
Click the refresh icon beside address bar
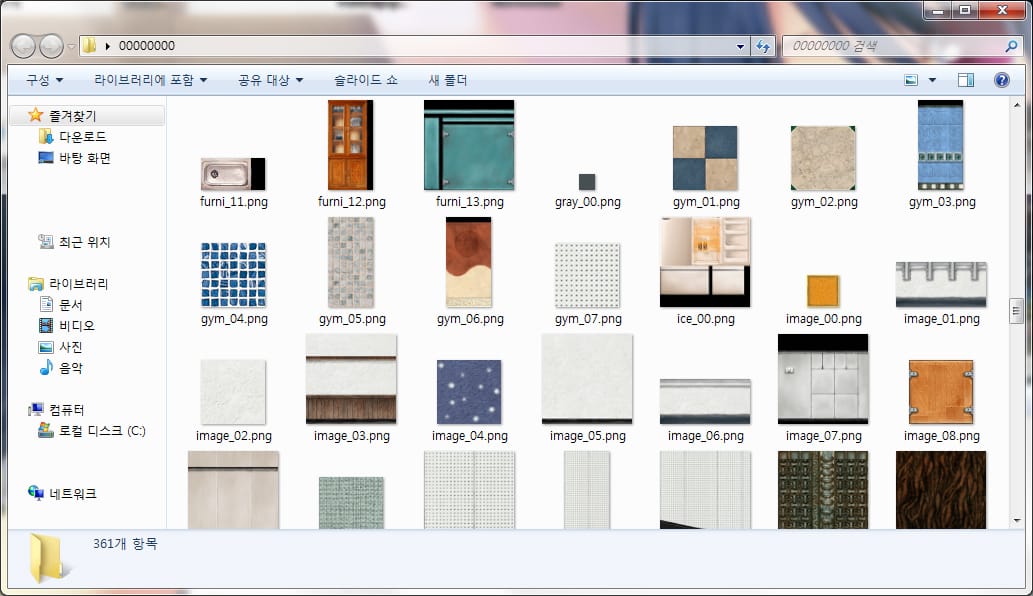tap(762, 46)
